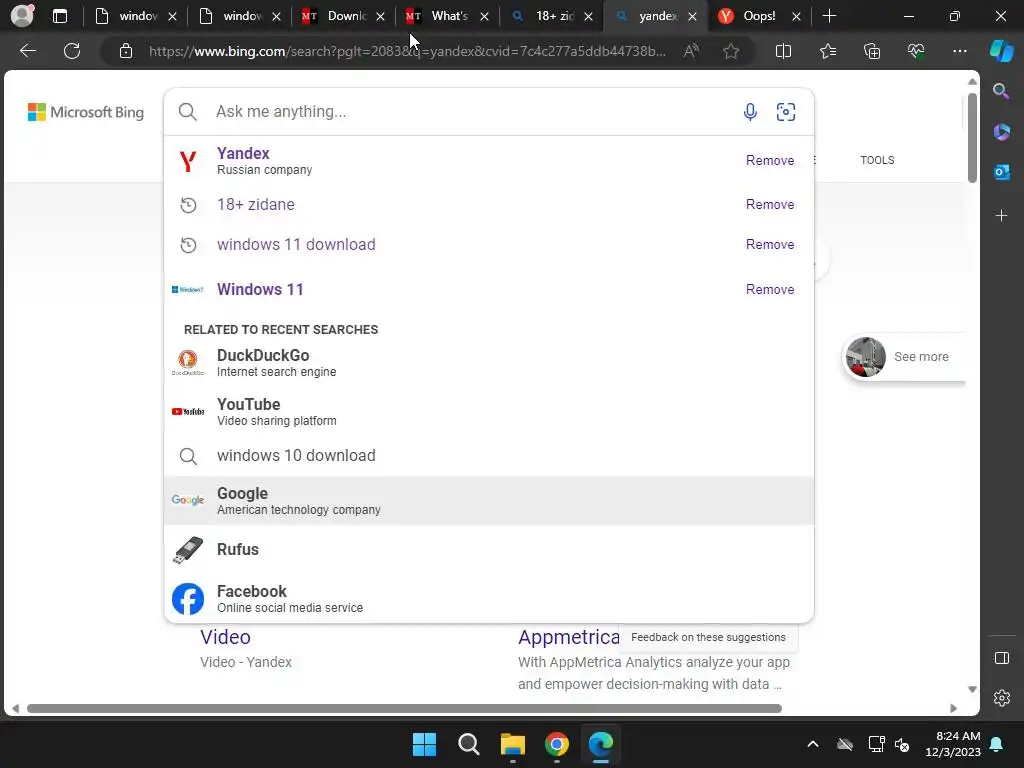1024x768 pixels.
Task: Open Settings and more ellipsis menu
Action: coord(959,51)
